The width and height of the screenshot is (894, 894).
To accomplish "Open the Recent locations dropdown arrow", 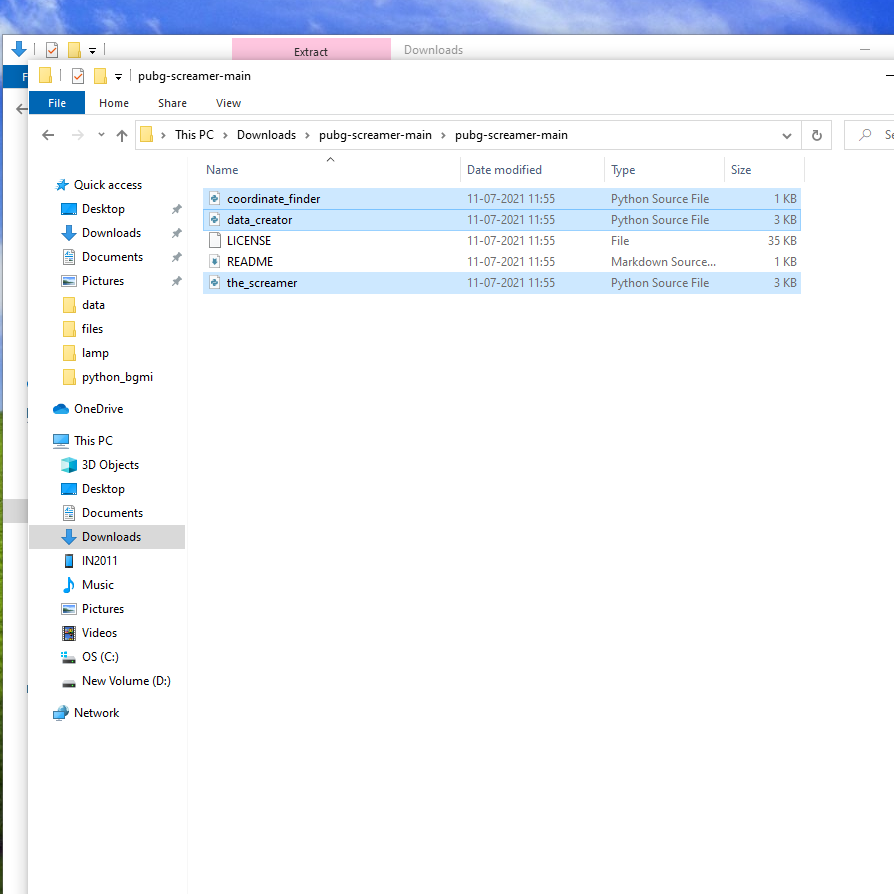I will point(101,135).
